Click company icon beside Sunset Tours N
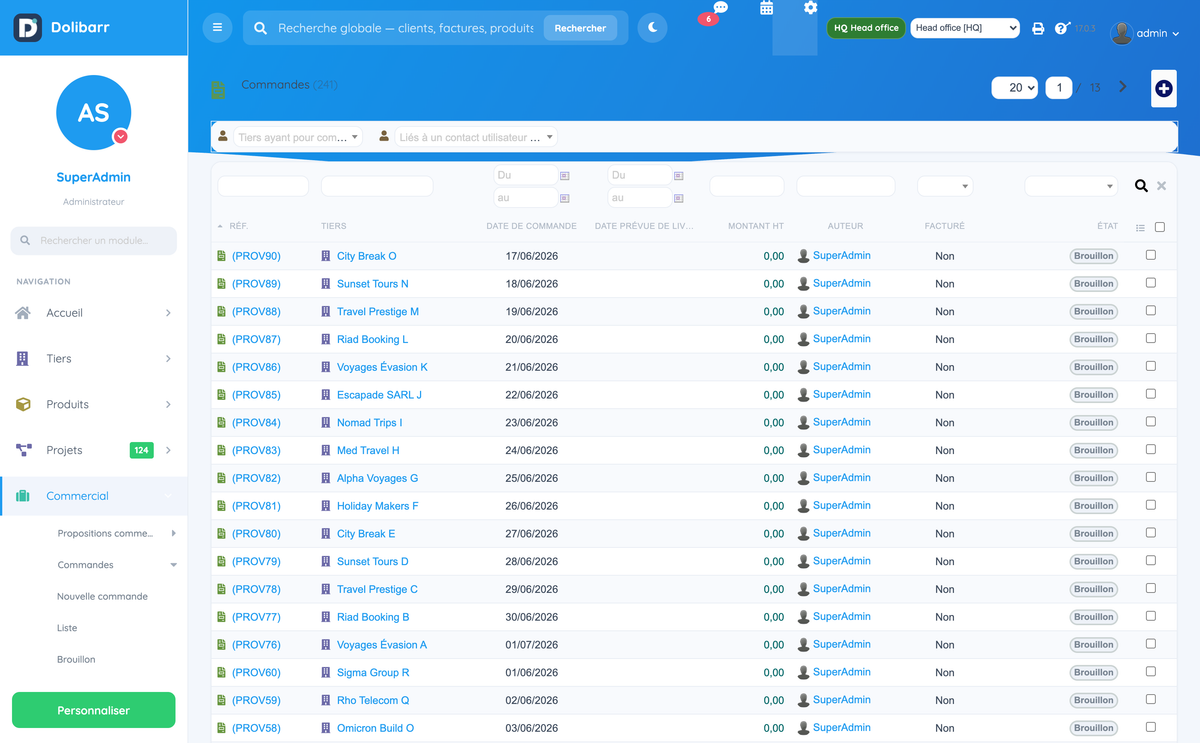This screenshot has height=743, width=1200. coord(325,284)
